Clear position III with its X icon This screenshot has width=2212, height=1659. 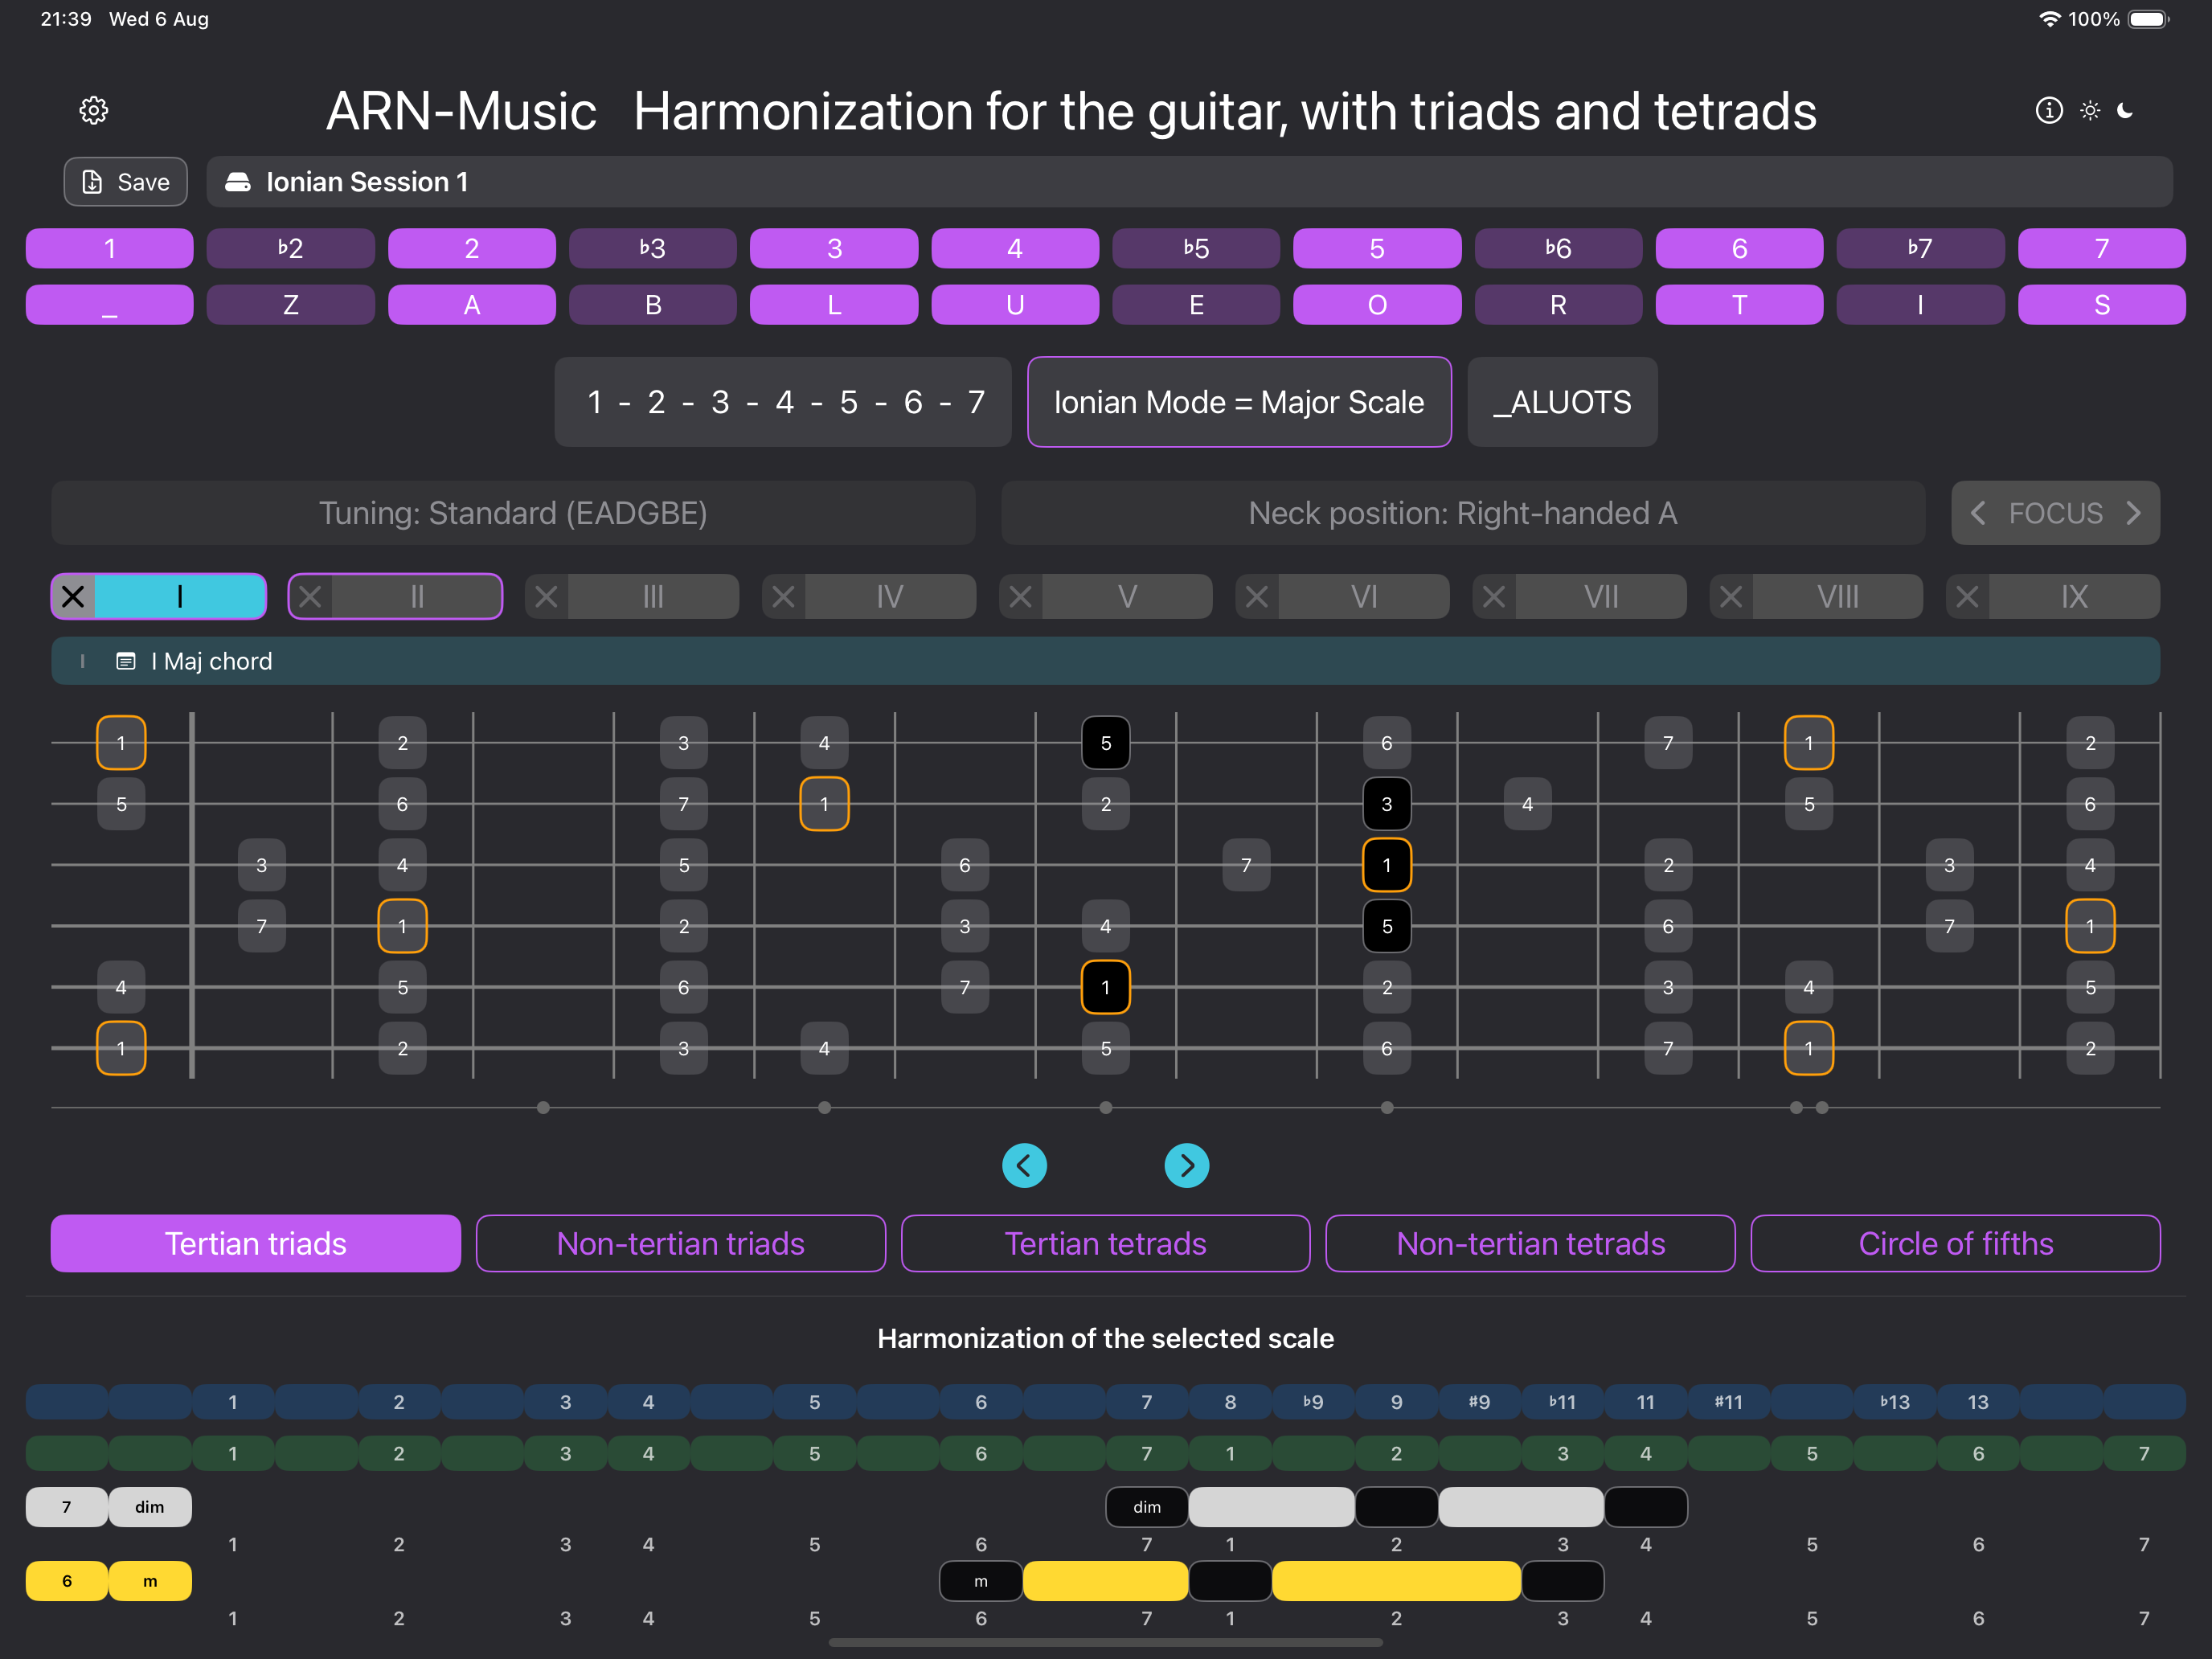click(547, 597)
